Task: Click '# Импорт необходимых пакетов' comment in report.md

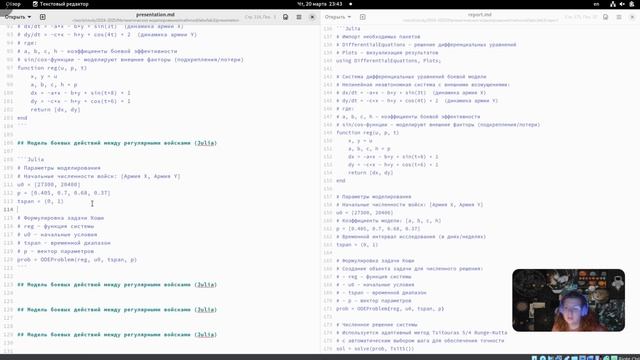Action: tap(378, 37)
